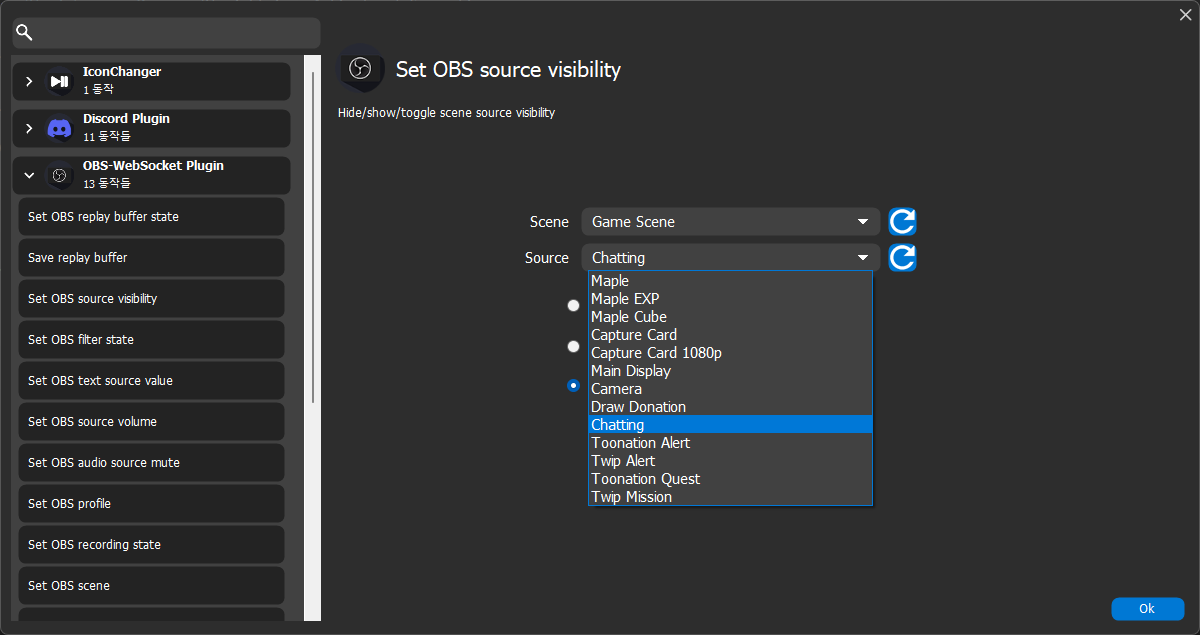Open the 'Save replay buffer' action
The width and height of the screenshot is (1200, 635).
click(x=150, y=257)
